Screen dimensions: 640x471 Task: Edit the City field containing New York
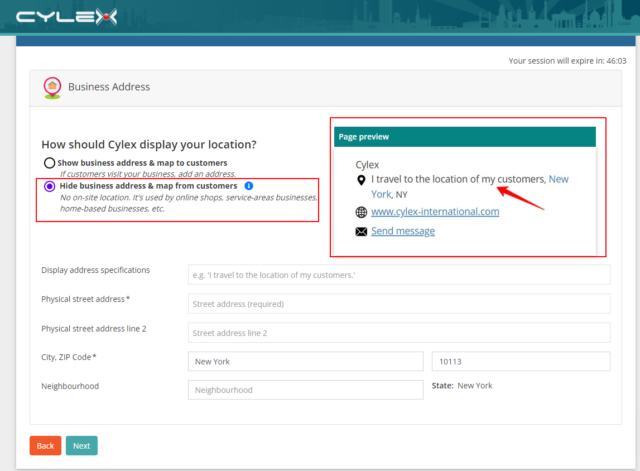point(306,361)
